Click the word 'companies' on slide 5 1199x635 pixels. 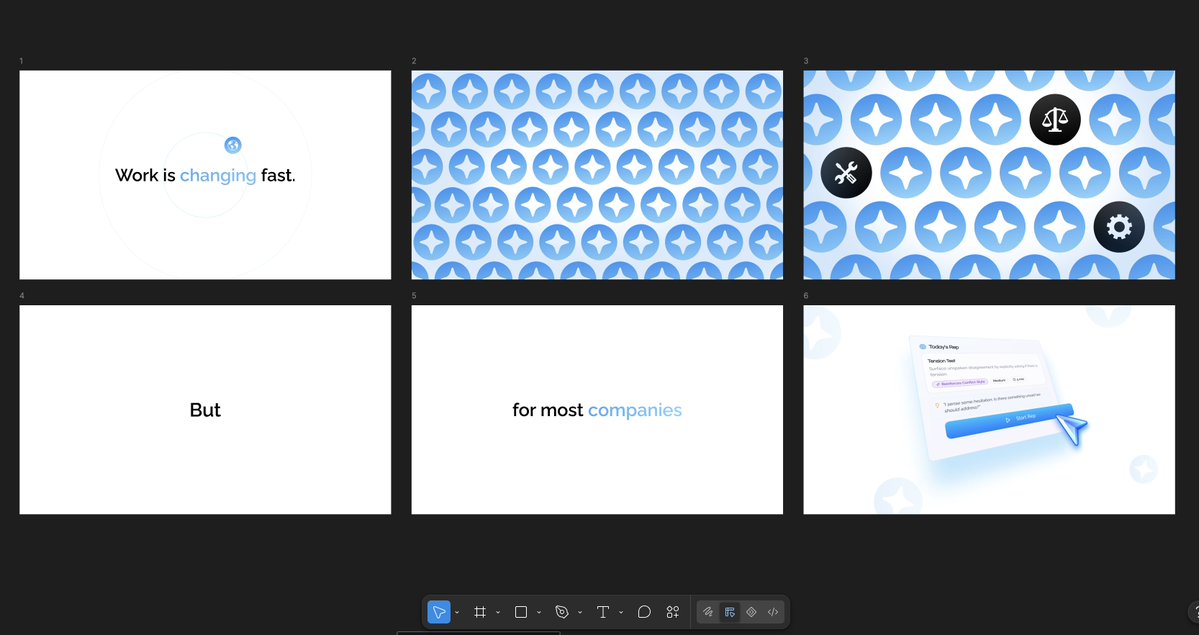point(635,410)
